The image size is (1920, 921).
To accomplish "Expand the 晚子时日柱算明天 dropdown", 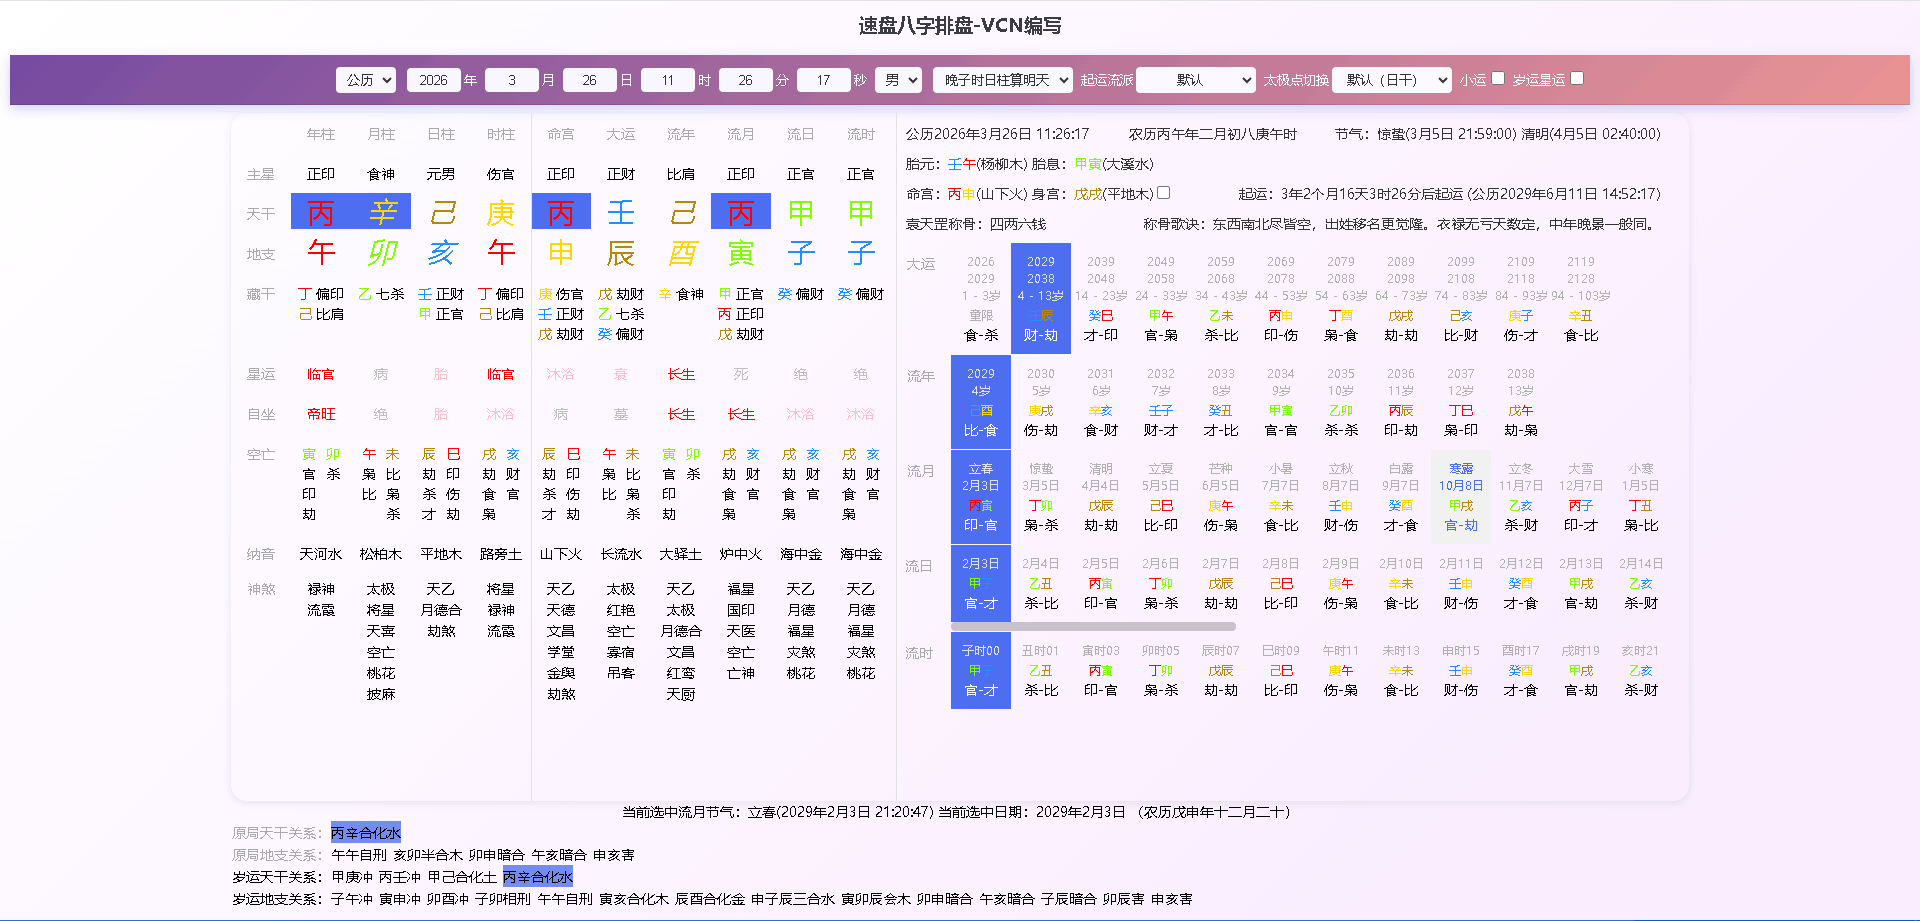I will coord(1002,80).
